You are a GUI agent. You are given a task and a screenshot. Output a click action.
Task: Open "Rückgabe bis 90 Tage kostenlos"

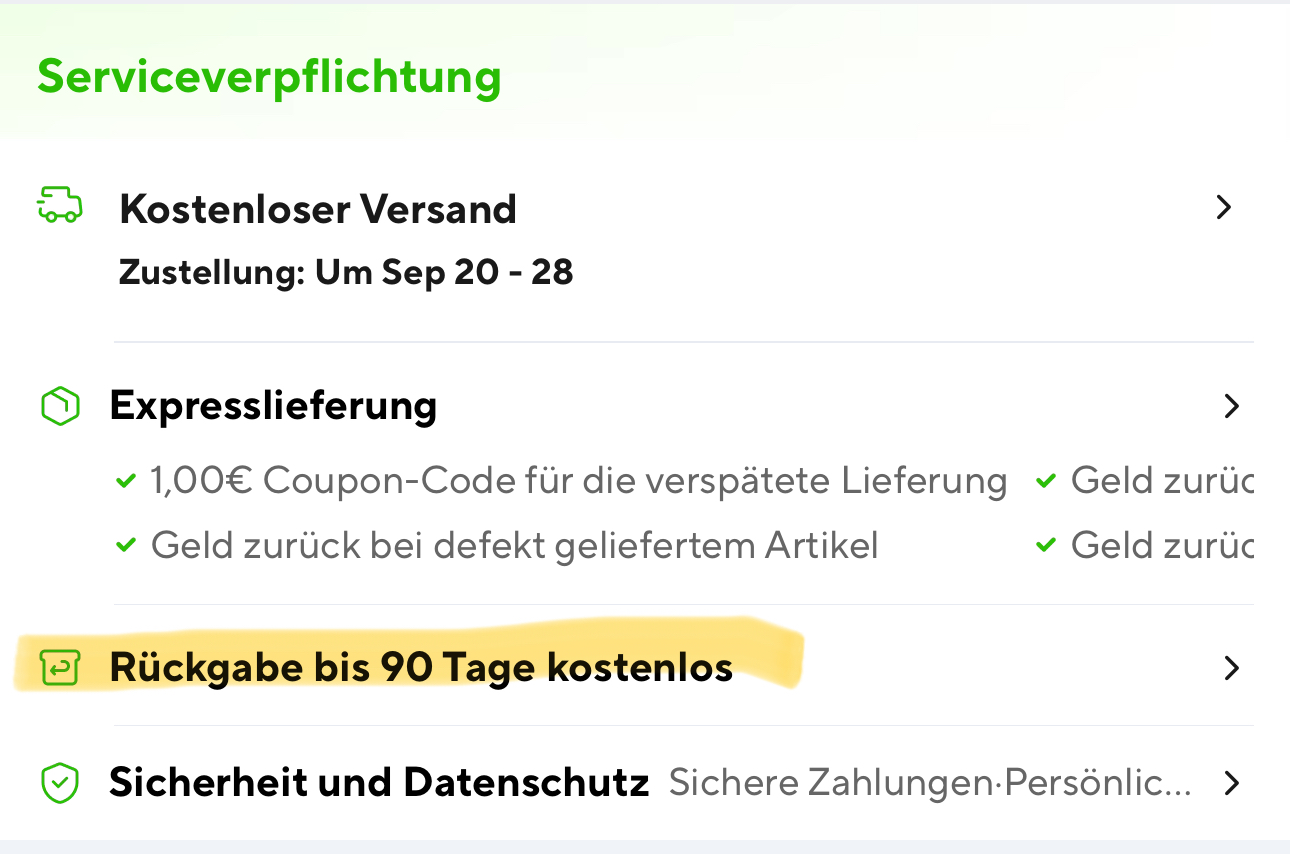click(421, 667)
